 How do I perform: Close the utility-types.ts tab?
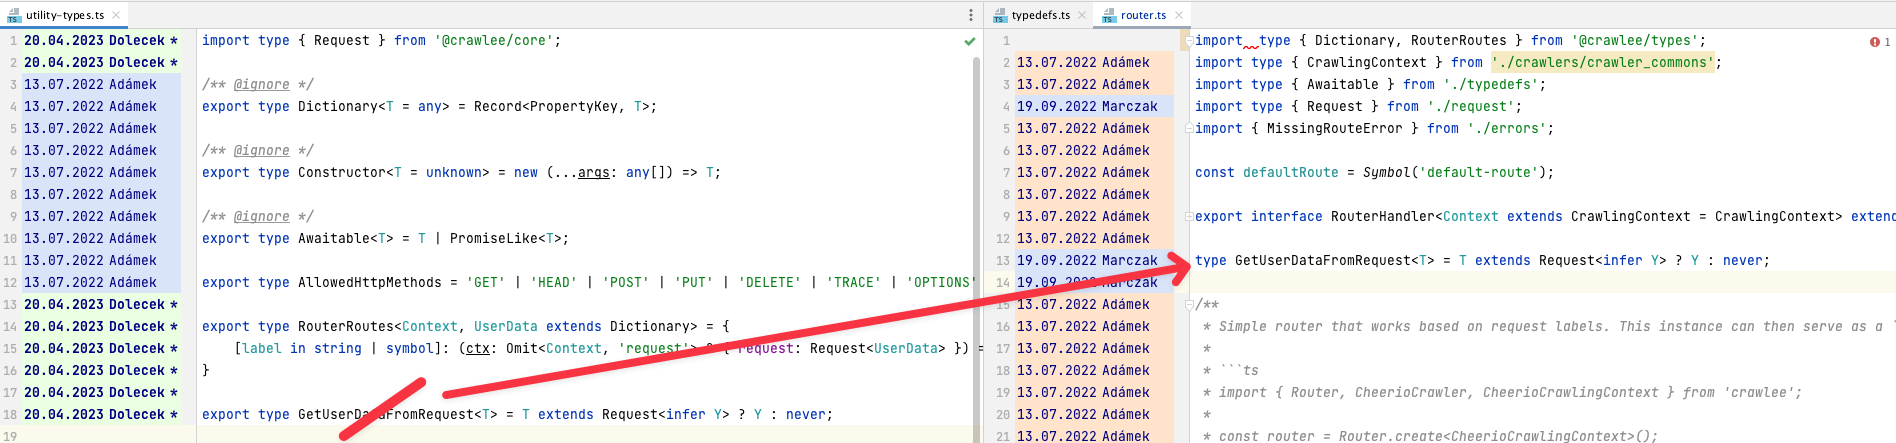(116, 15)
